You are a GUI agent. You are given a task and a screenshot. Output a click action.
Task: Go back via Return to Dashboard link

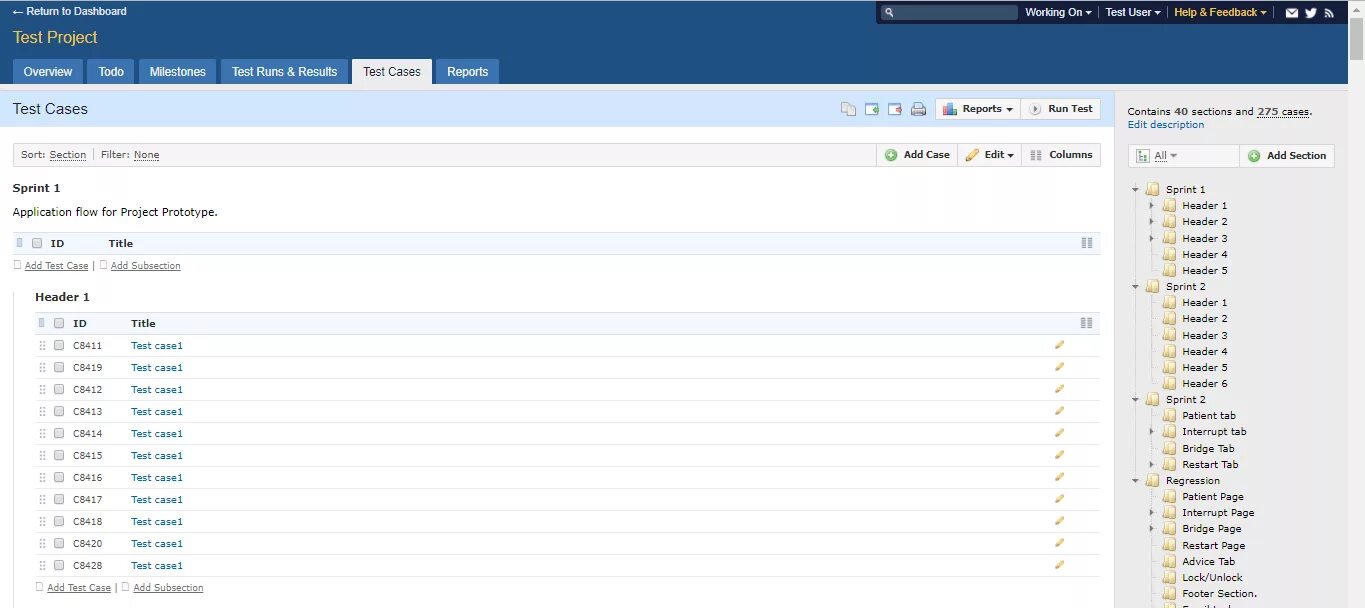(x=69, y=12)
